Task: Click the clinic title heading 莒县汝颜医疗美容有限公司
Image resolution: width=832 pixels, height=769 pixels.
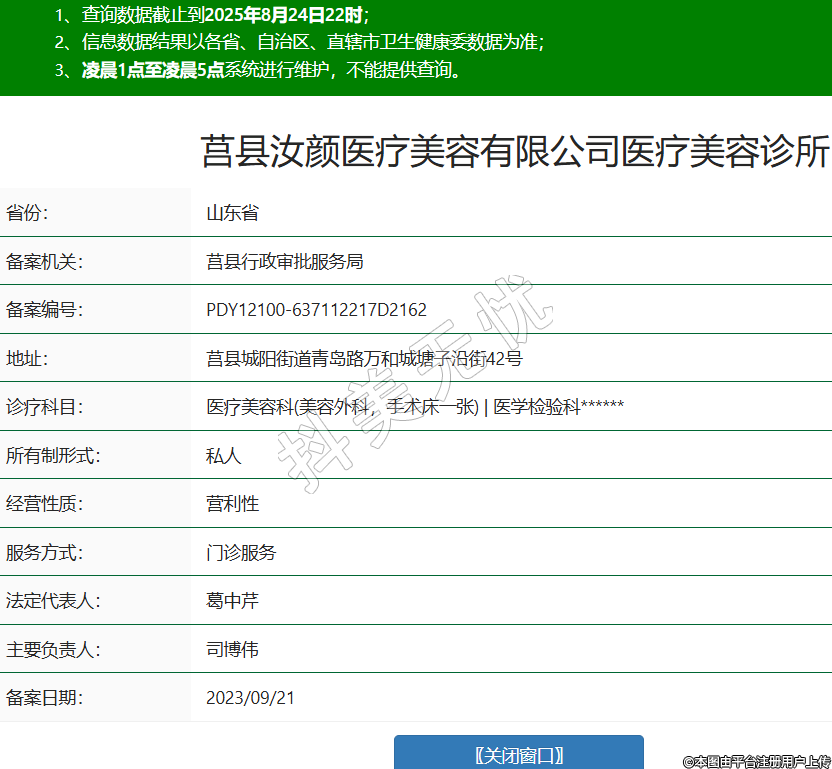Action: (515, 152)
